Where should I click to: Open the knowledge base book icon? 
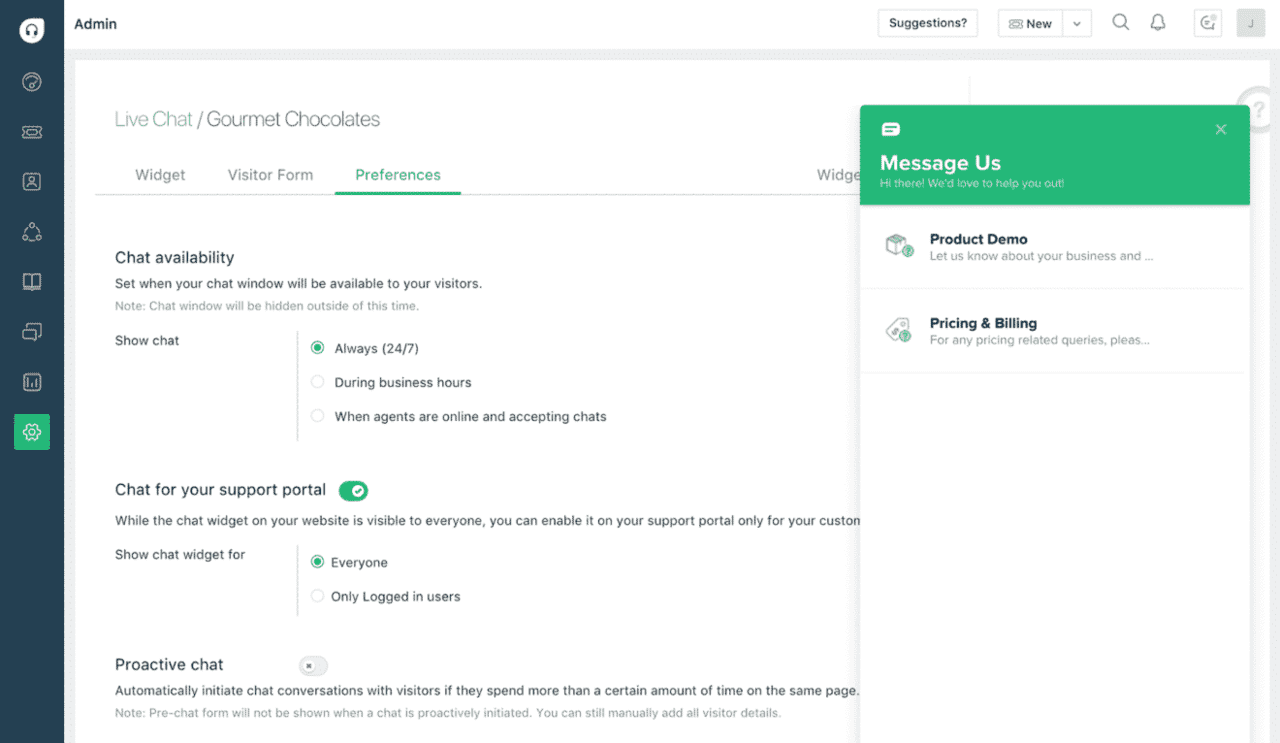pos(32,282)
